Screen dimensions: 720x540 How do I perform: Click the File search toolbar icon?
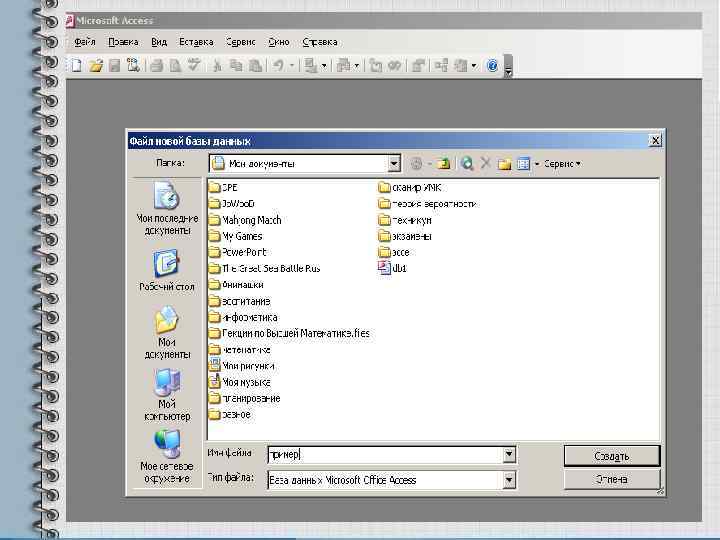[x=133, y=66]
